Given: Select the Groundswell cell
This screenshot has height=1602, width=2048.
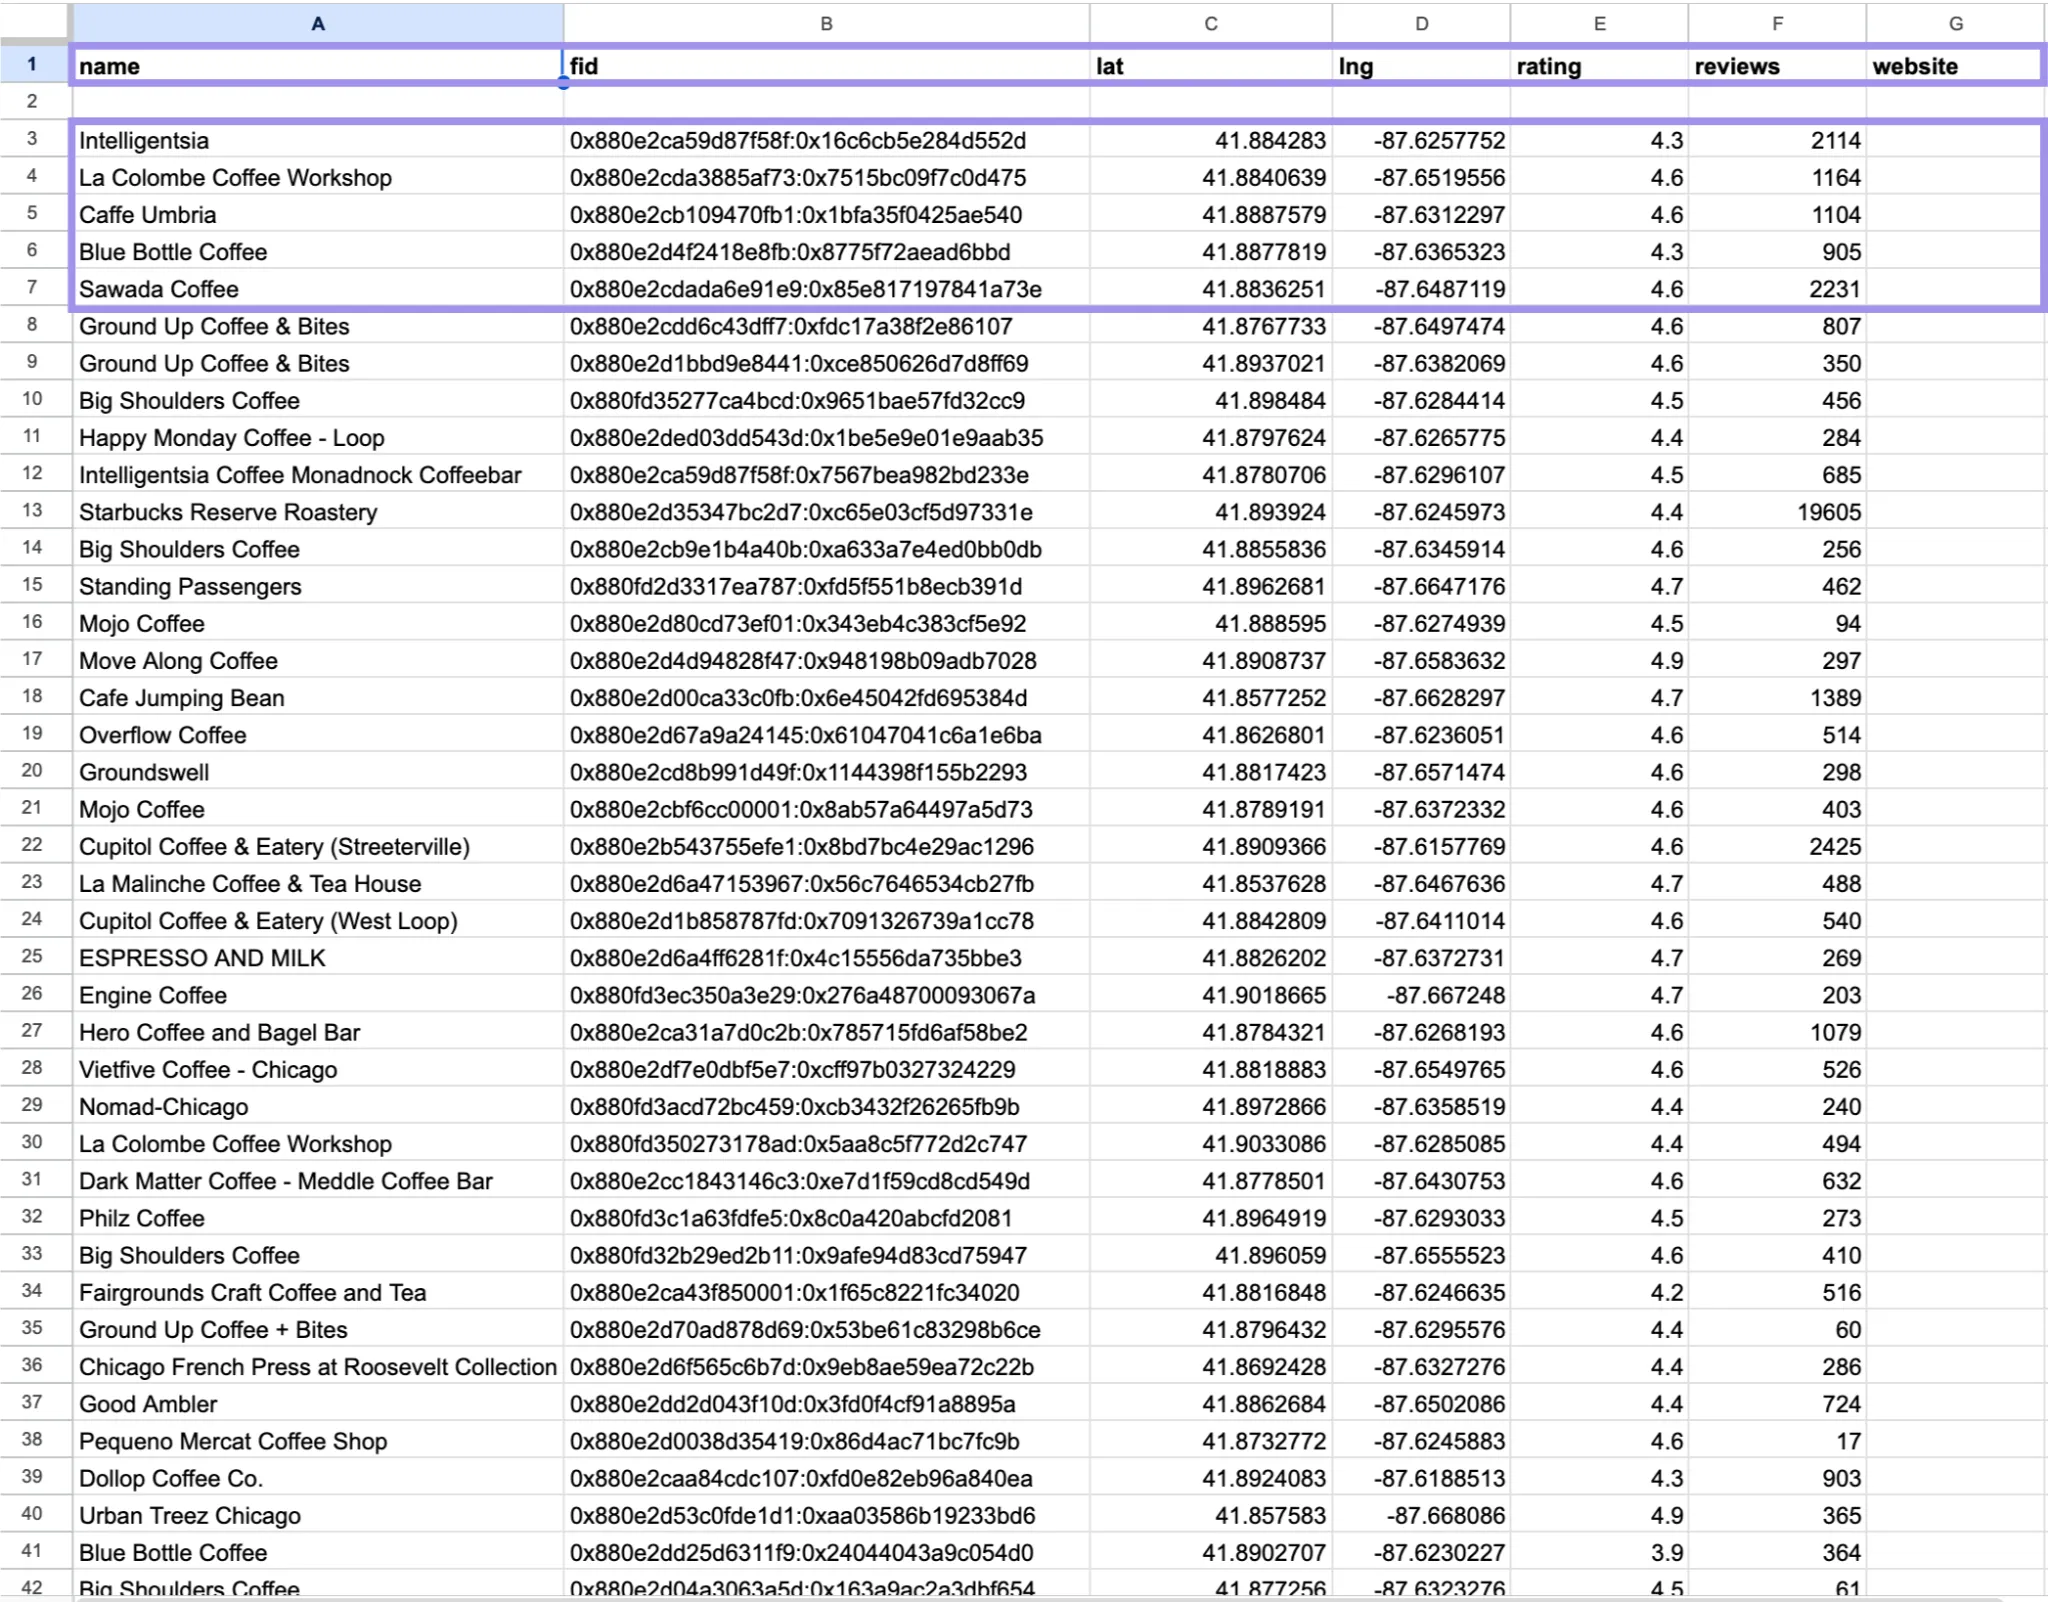Looking at the screenshot, I should coord(317,771).
